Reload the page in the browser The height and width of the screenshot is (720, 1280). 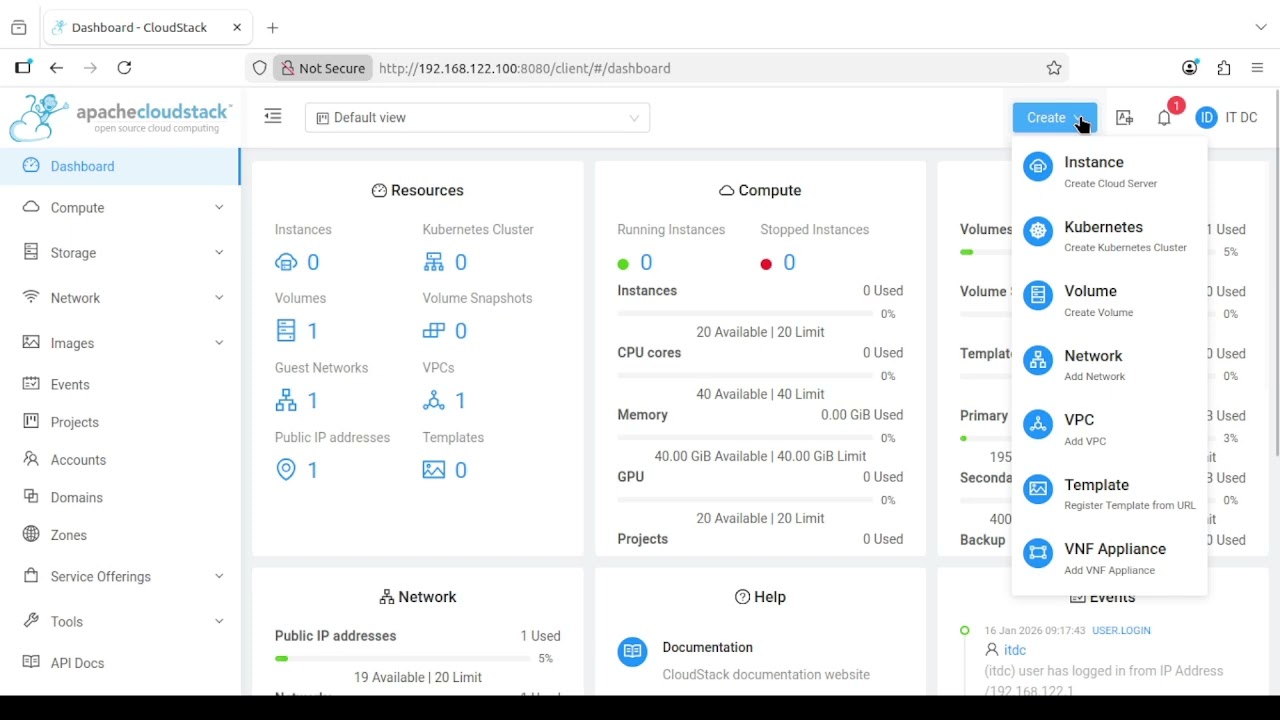(124, 68)
